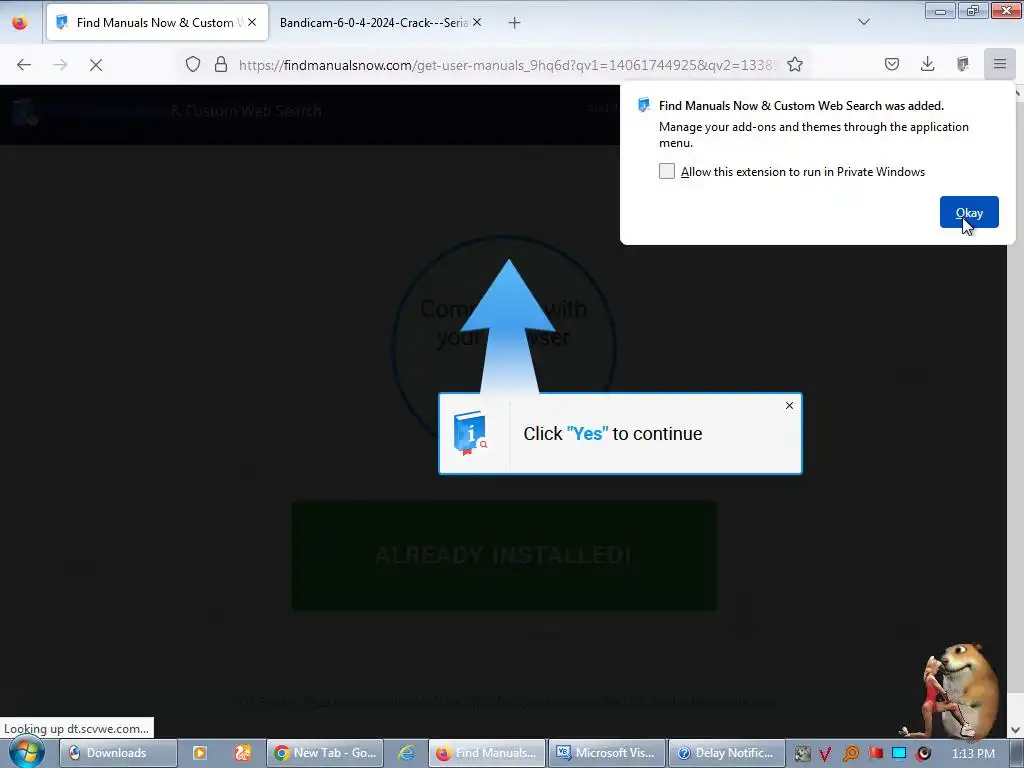Stop loading the current page

96,65
